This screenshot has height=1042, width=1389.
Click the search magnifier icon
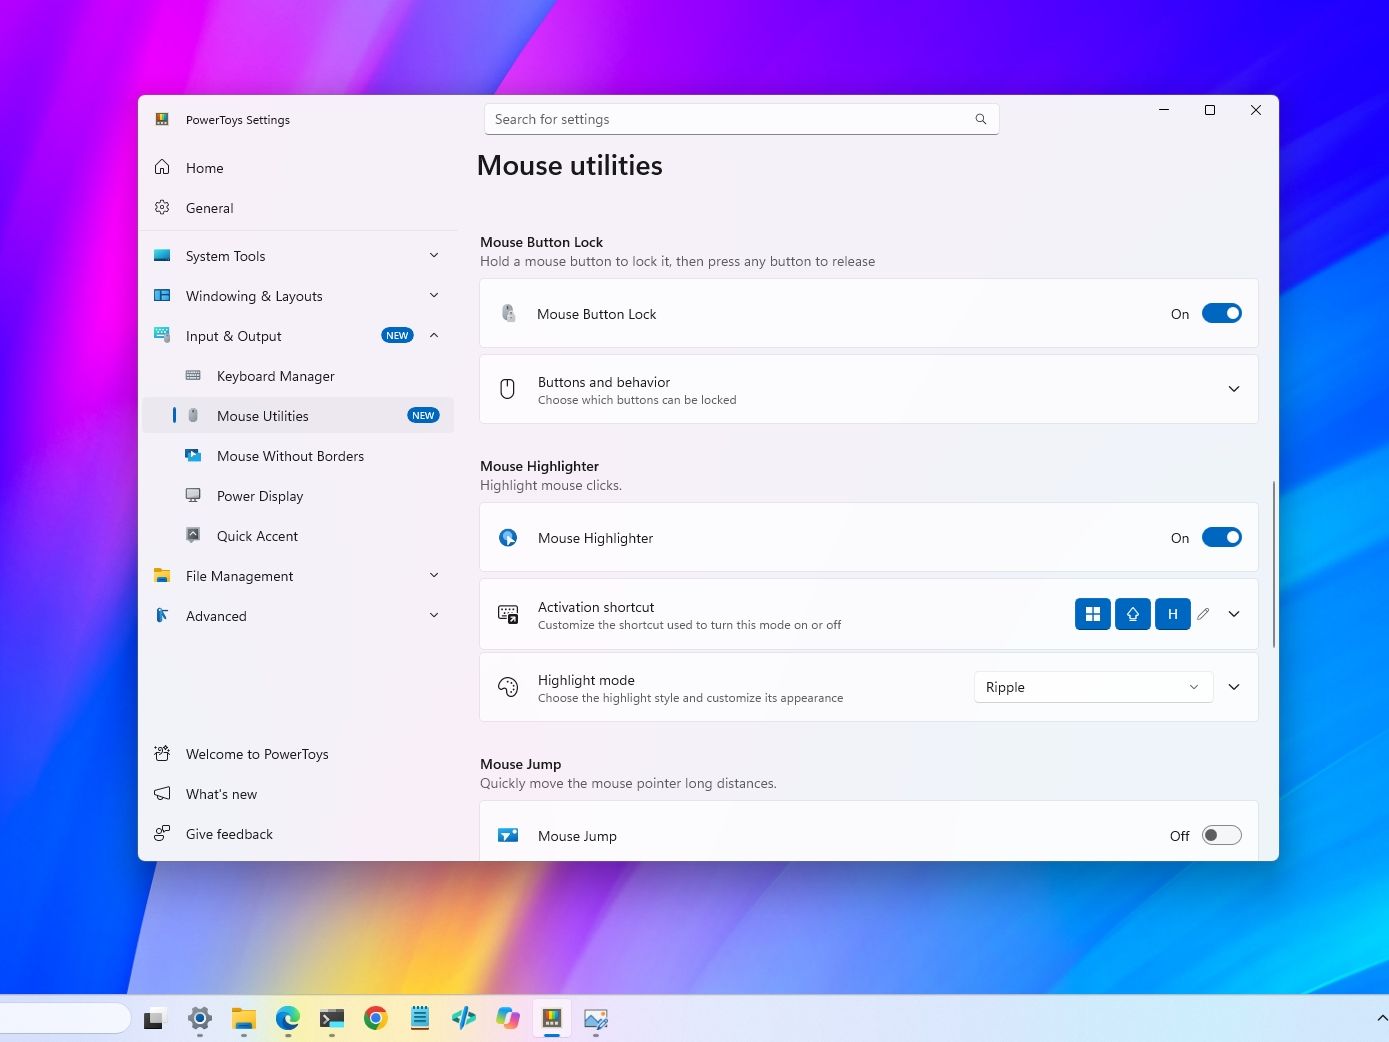pos(981,119)
